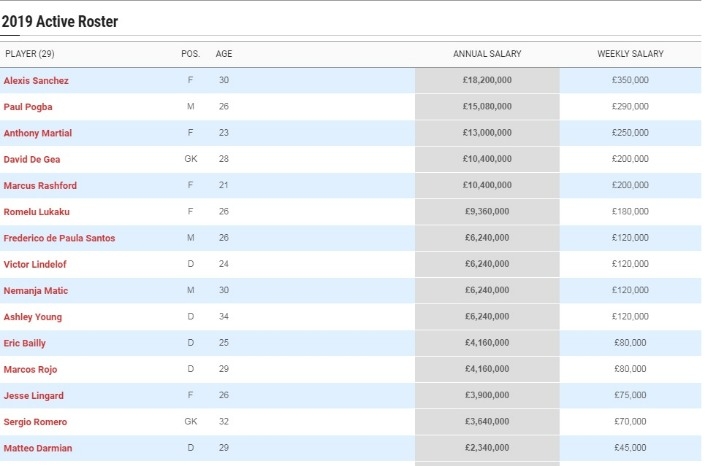The height and width of the screenshot is (466, 705).
Task: Click on Paul Pogba's name
Action: tap(28, 107)
